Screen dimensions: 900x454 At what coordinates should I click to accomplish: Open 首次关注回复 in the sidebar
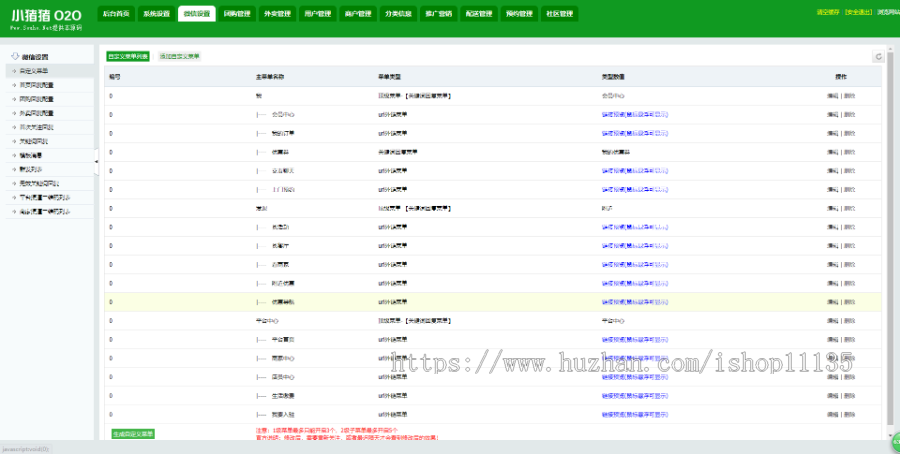pos(50,127)
